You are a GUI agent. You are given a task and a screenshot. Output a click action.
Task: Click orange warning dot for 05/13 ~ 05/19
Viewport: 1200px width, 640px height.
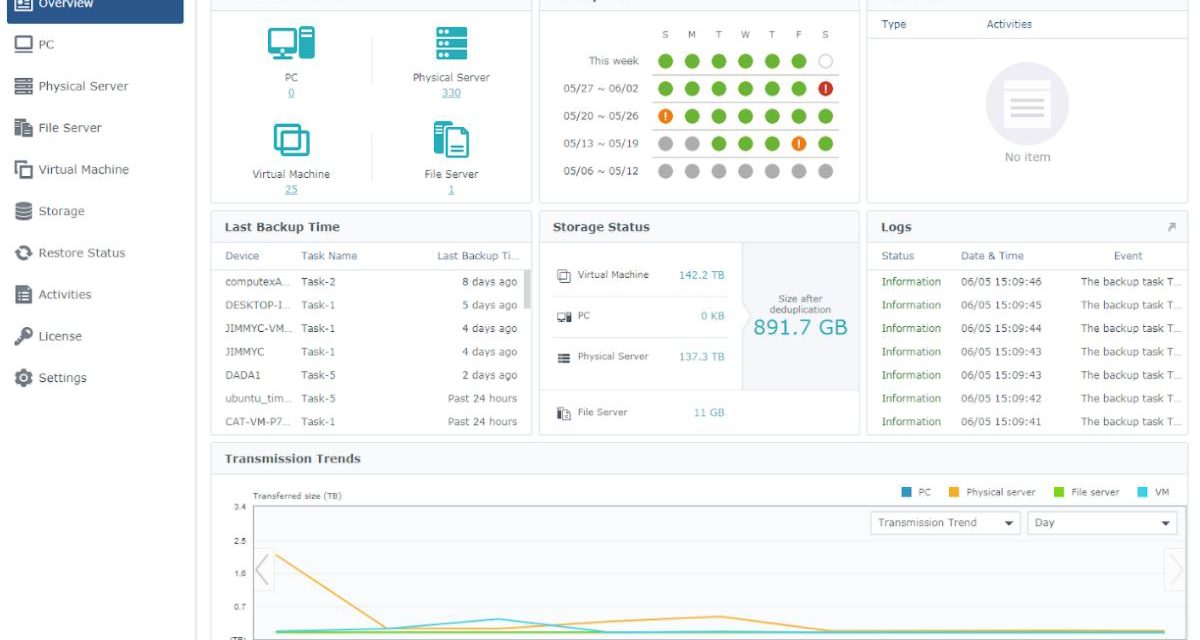click(798, 144)
